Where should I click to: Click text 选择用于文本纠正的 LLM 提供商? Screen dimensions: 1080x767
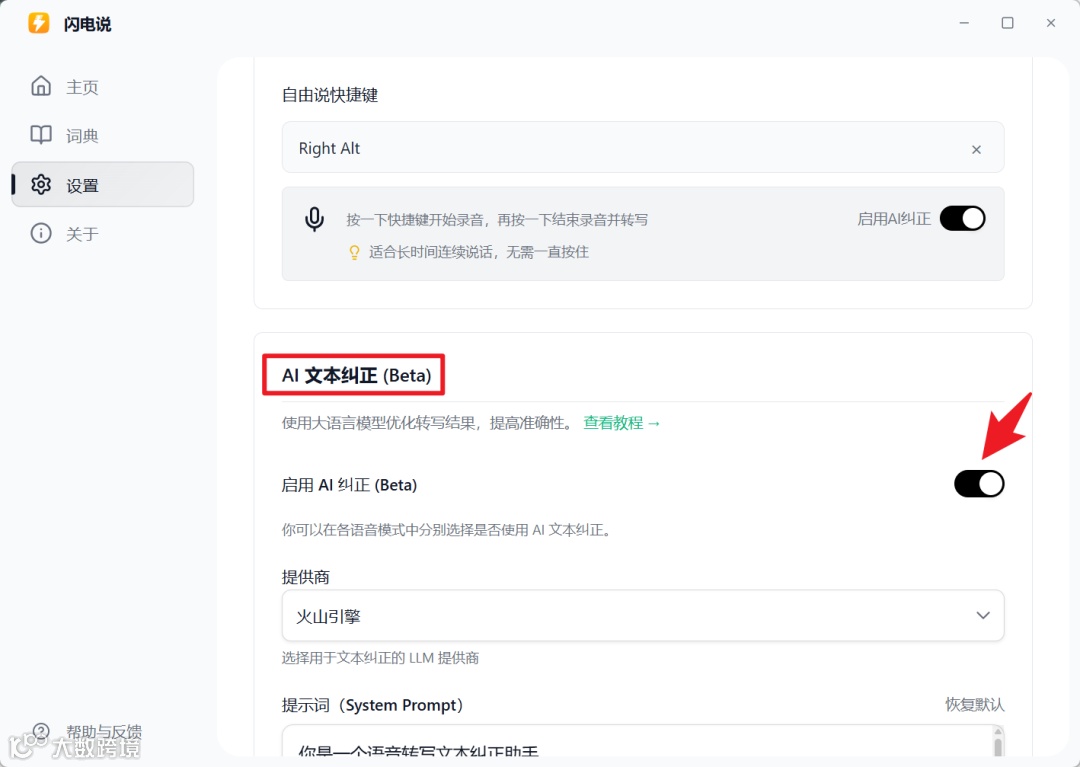[x=380, y=658]
